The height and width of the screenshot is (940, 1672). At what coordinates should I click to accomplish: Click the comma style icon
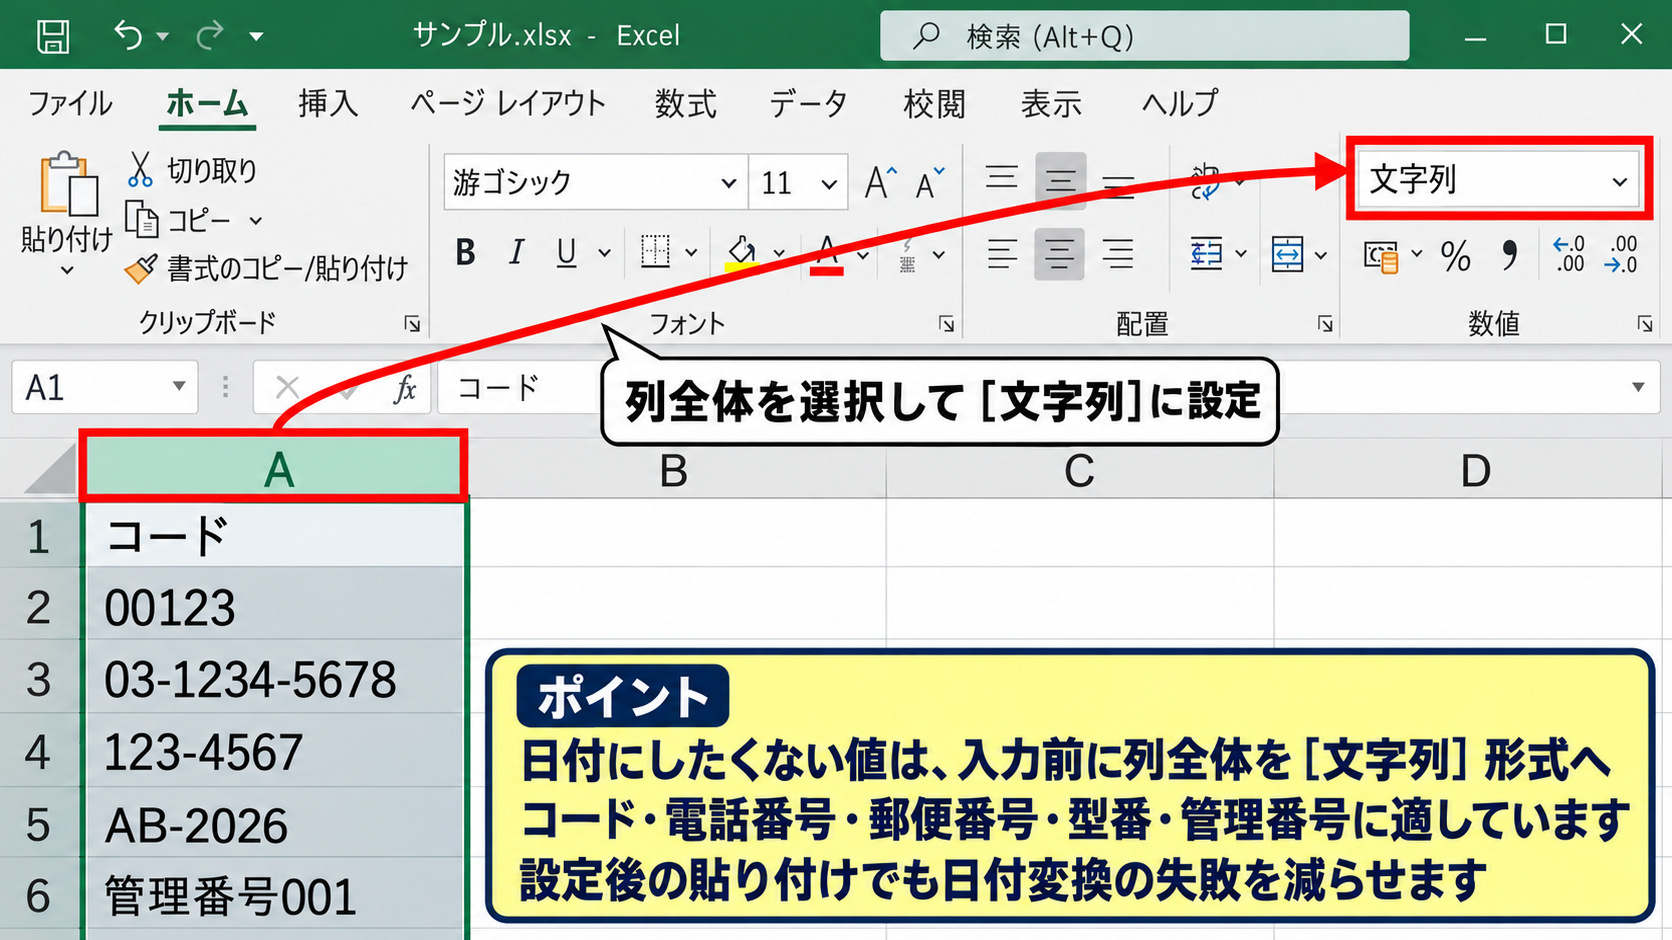[1509, 256]
